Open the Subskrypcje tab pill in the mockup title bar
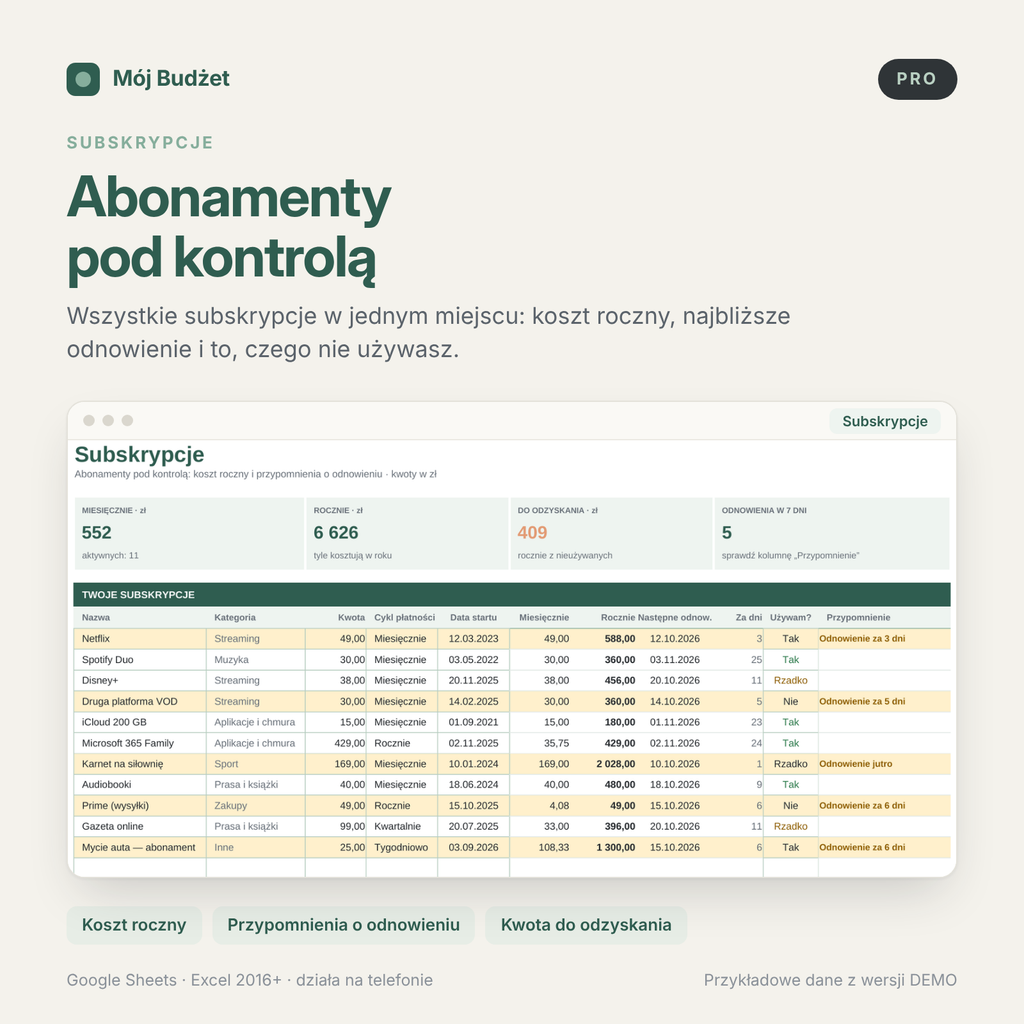This screenshot has height=1024, width=1024. 884,421
